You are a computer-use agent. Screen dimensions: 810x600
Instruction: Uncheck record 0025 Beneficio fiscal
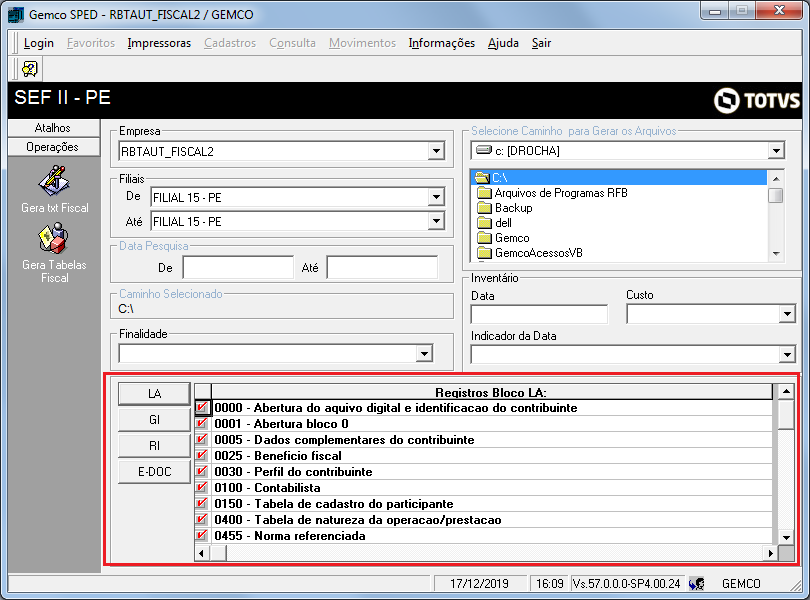point(202,456)
